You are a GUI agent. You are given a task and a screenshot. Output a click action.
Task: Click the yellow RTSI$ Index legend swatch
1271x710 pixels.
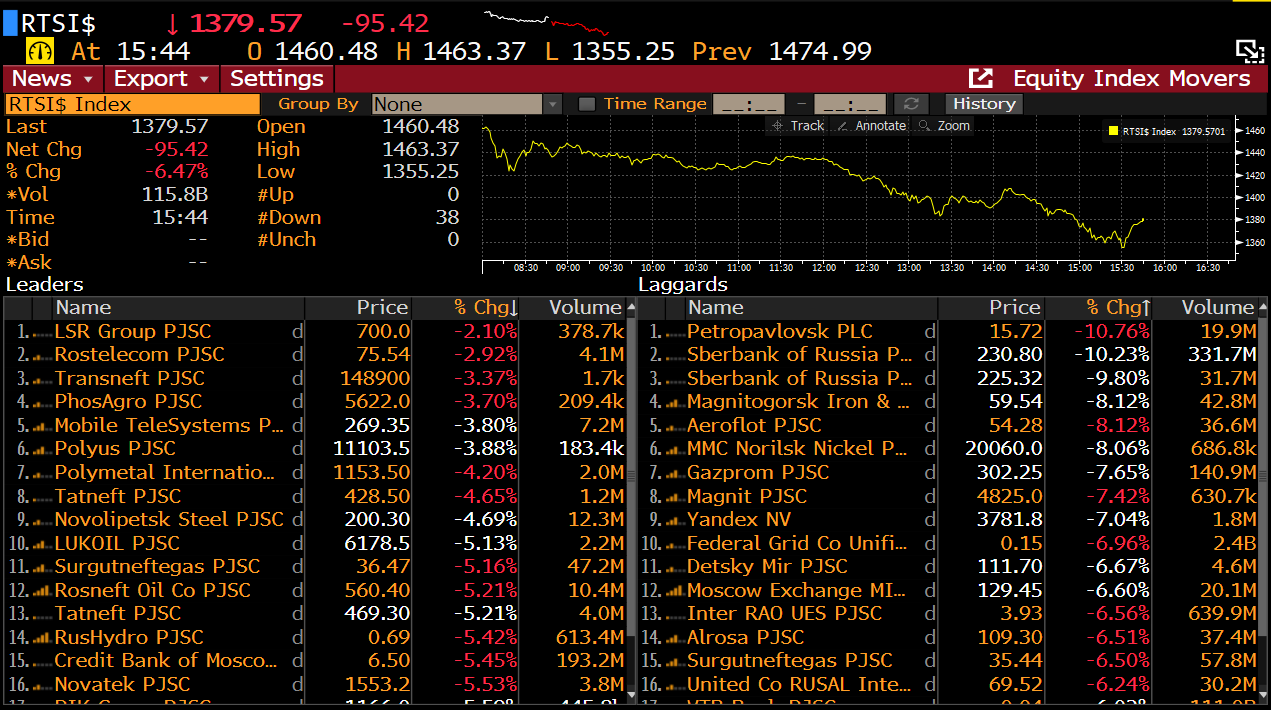point(1112,131)
